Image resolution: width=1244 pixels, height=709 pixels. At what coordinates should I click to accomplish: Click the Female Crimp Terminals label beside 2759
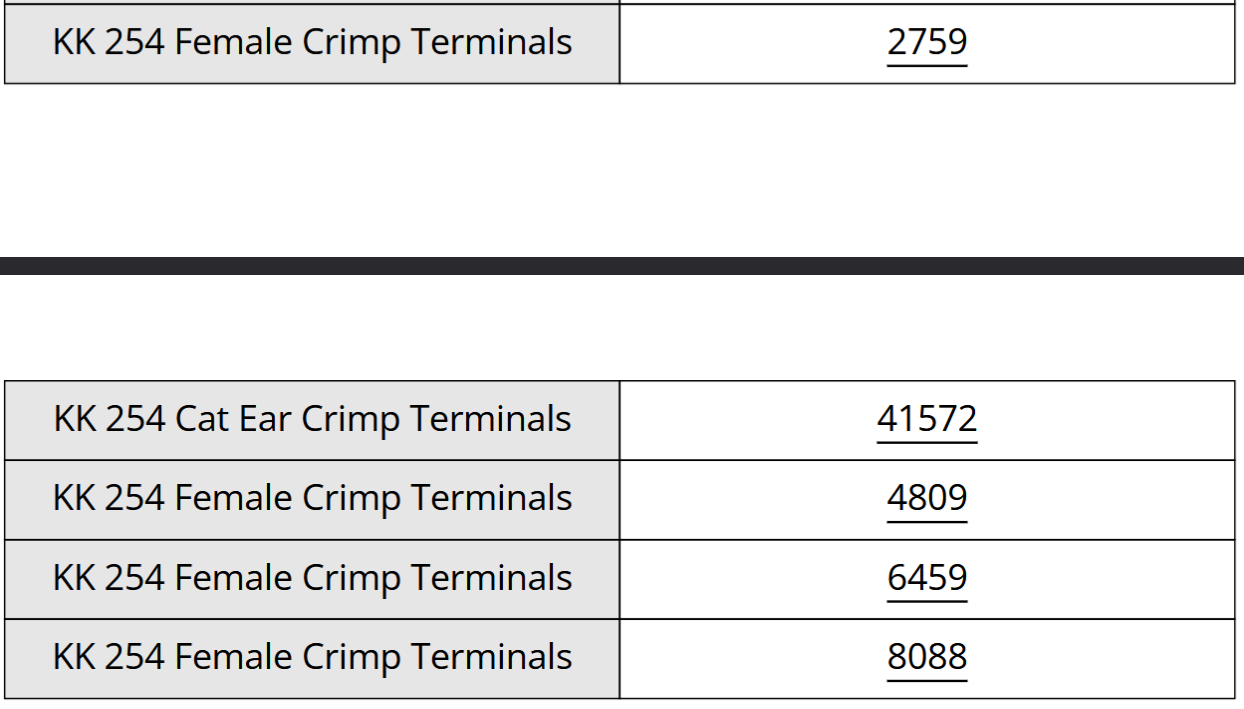pos(312,43)
